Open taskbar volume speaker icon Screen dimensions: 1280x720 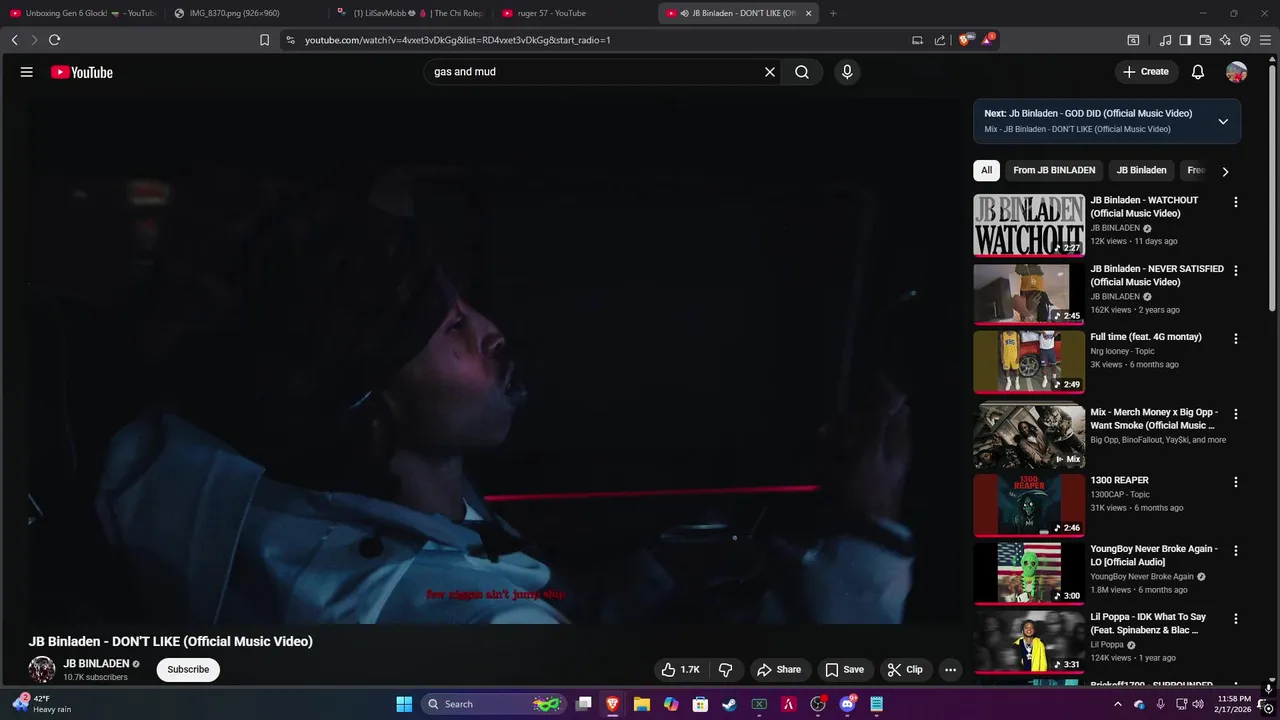click(x=1198, y=704)
